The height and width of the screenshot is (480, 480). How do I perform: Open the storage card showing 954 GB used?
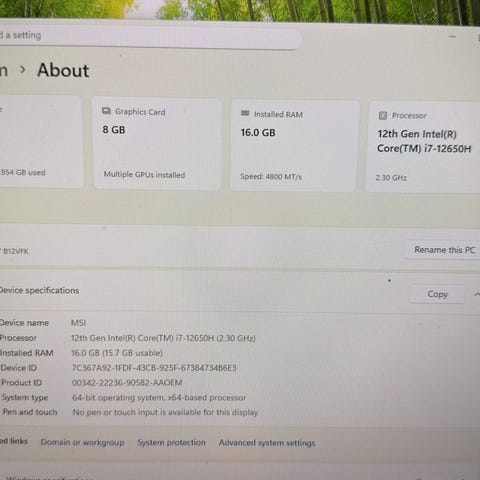coord(41,142)
